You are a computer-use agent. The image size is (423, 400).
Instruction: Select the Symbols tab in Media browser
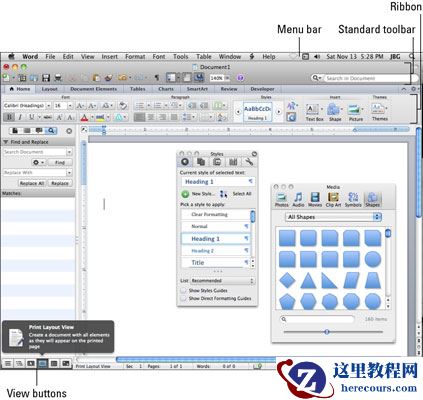click(353, 199)
